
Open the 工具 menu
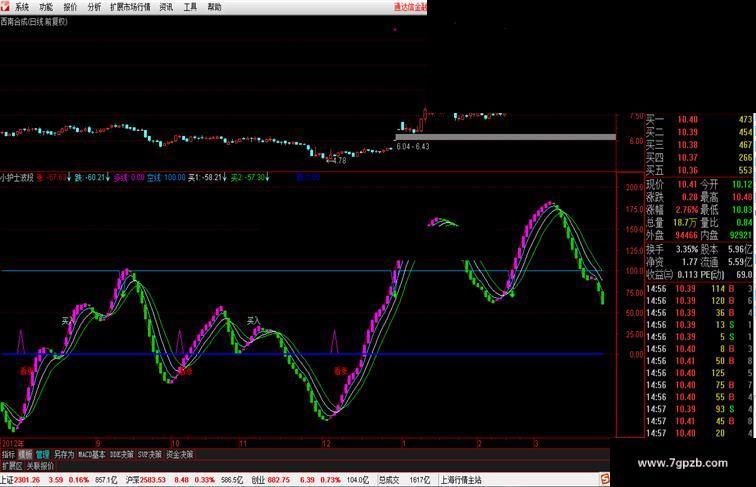(190, 7)
